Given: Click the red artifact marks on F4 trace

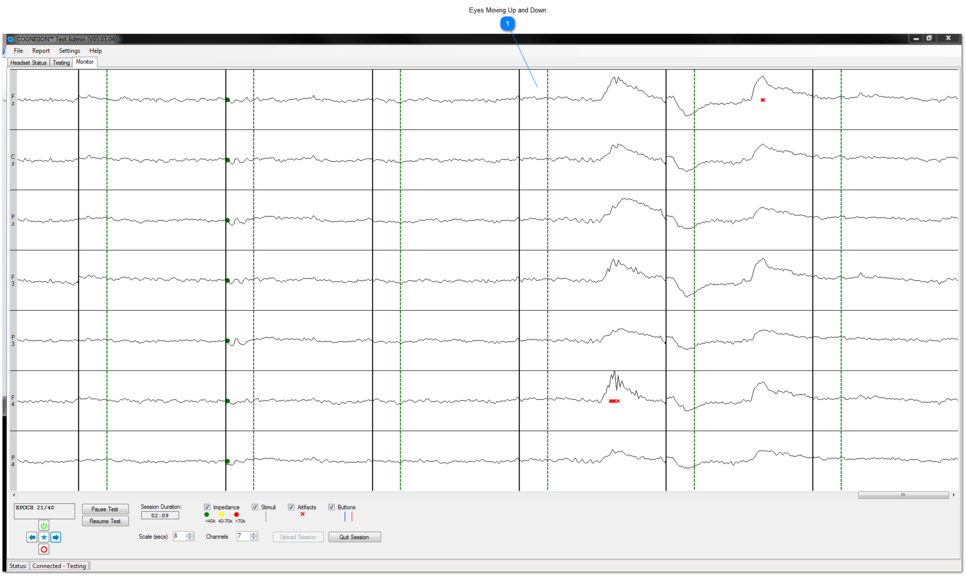Looking at the screenshot, I should (614, 401).
